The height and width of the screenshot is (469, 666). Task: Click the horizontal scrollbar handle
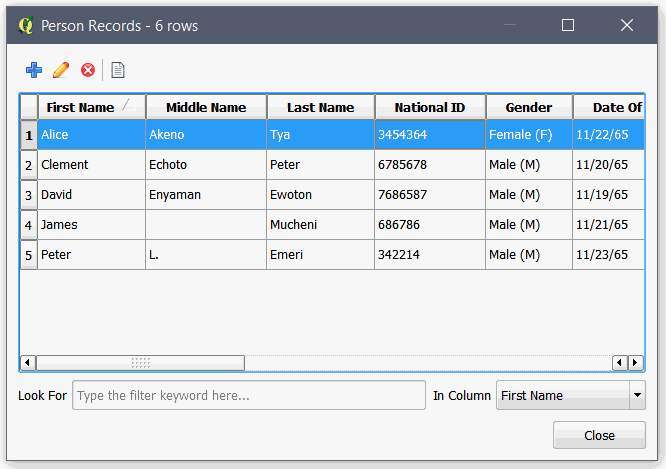pyautogui.click(x=141, y=363)
